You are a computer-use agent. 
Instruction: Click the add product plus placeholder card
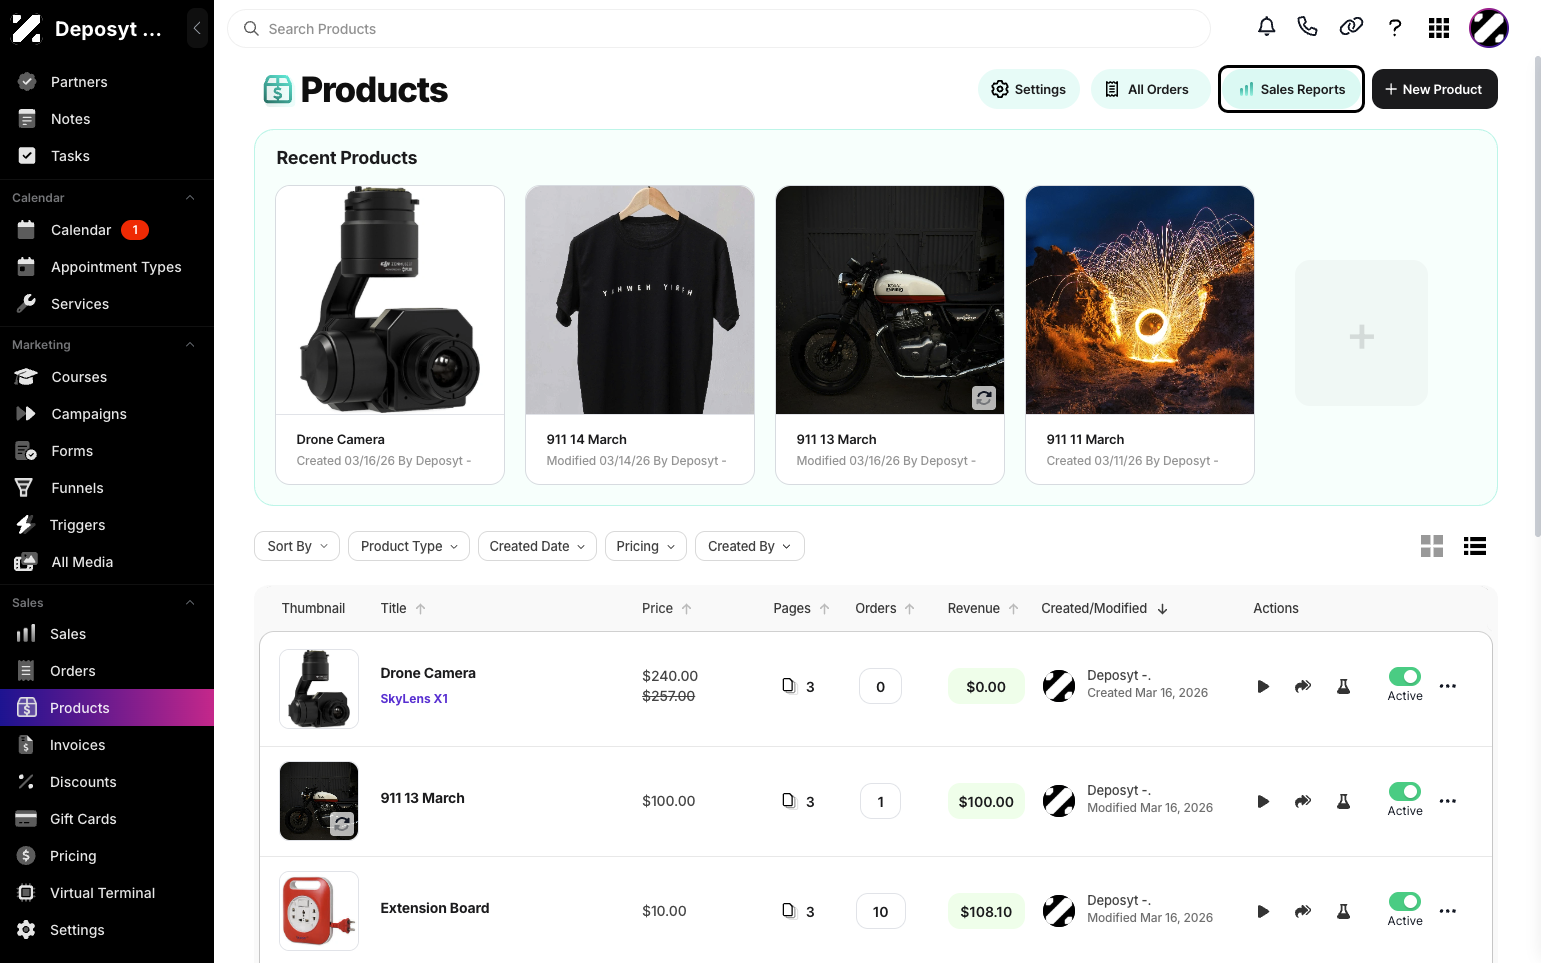[1361, 333]
